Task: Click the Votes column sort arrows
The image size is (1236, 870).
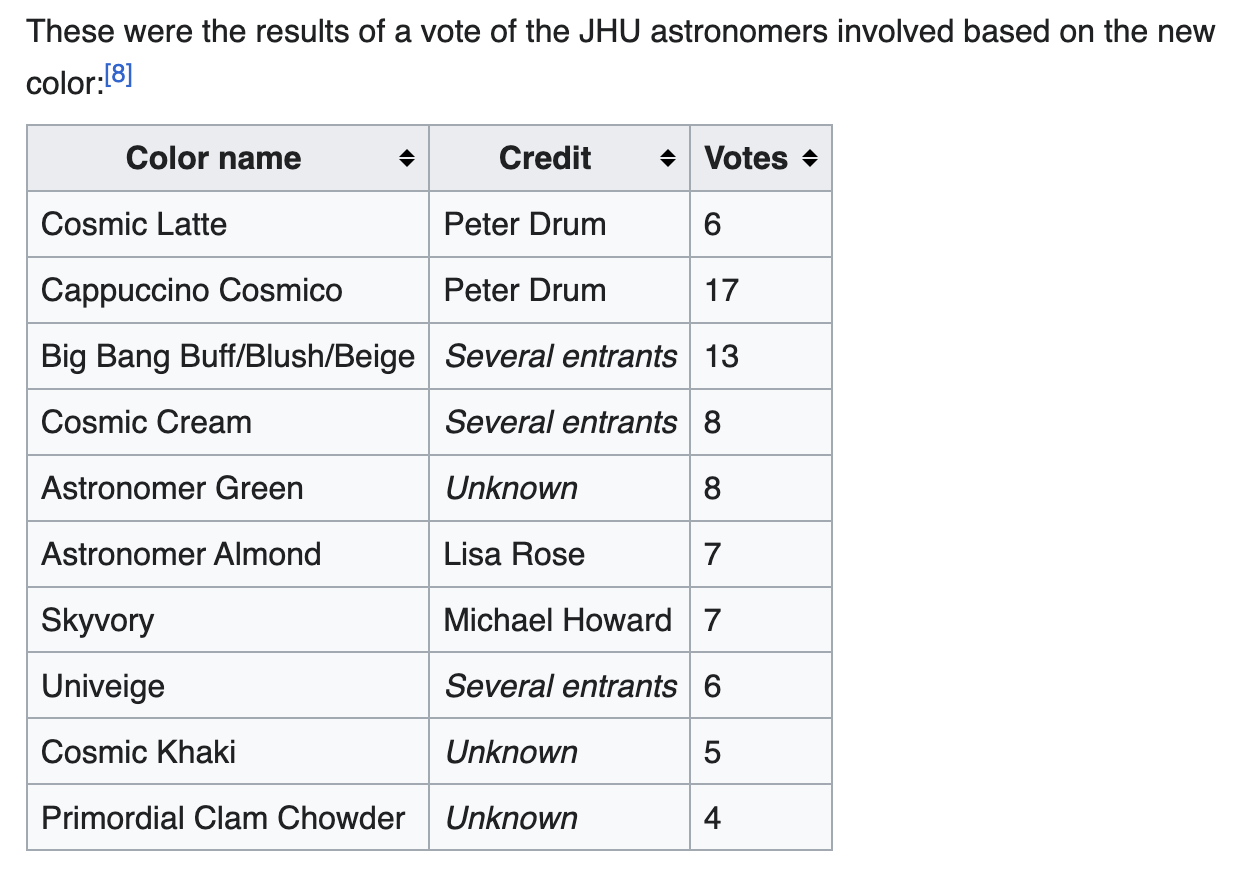Action: point(810,158)
